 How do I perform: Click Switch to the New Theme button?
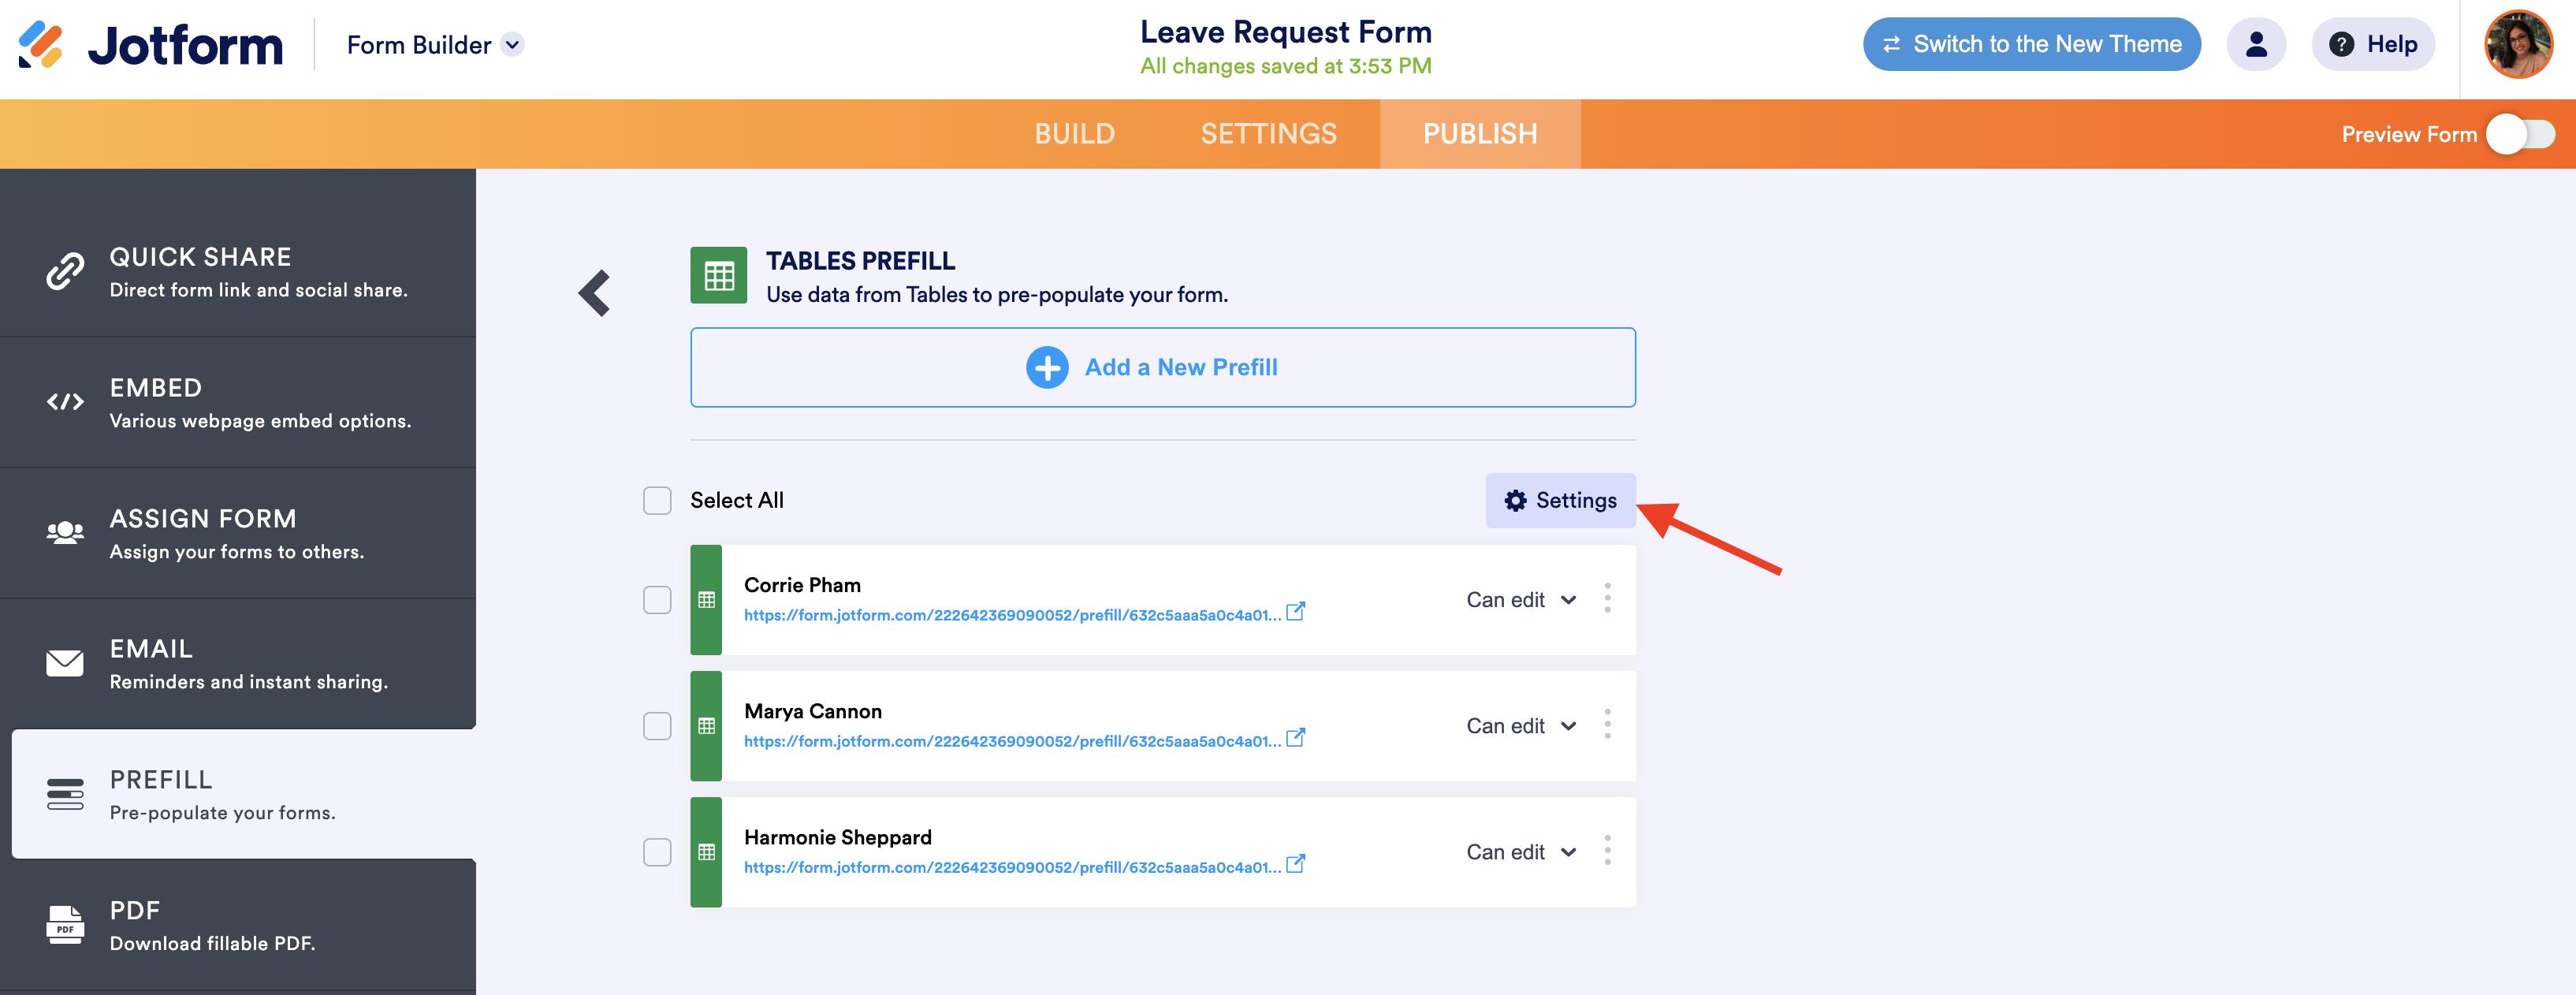pyautogui.click(x=2031, y=45)
